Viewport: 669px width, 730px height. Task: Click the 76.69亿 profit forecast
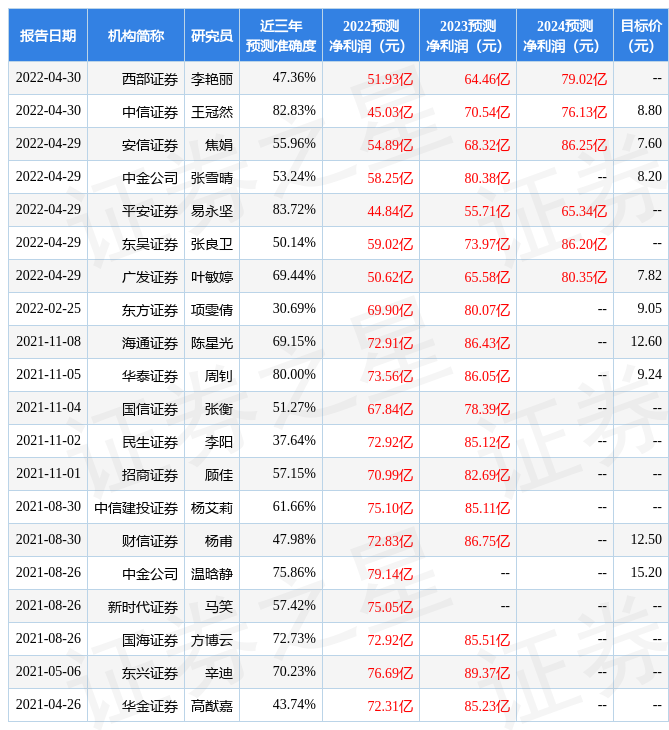[390, 673]
